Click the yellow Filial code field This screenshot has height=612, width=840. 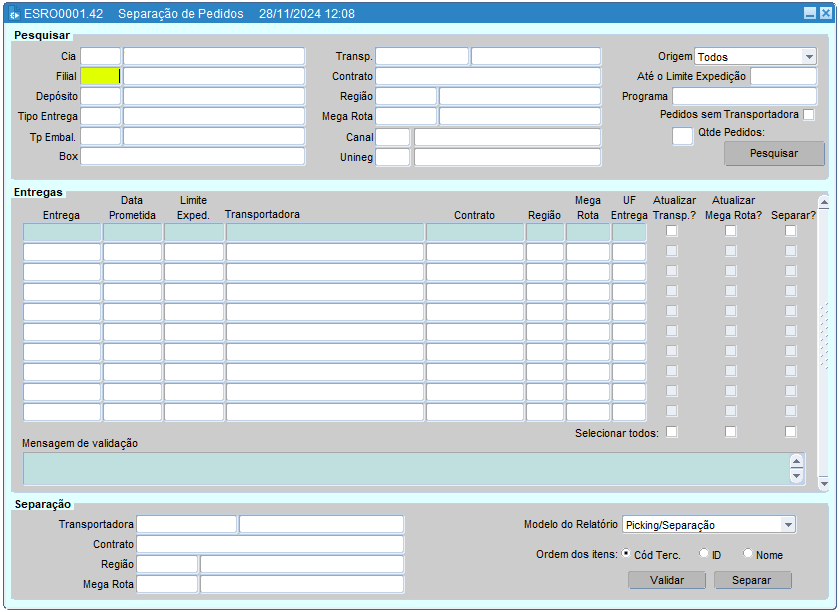tap(100, 76)
